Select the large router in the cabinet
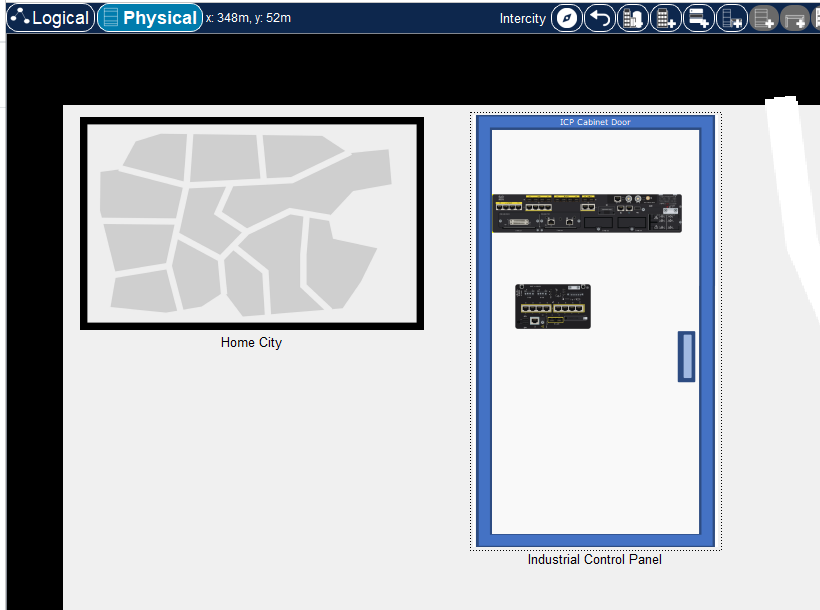 [x=587, y=213]
